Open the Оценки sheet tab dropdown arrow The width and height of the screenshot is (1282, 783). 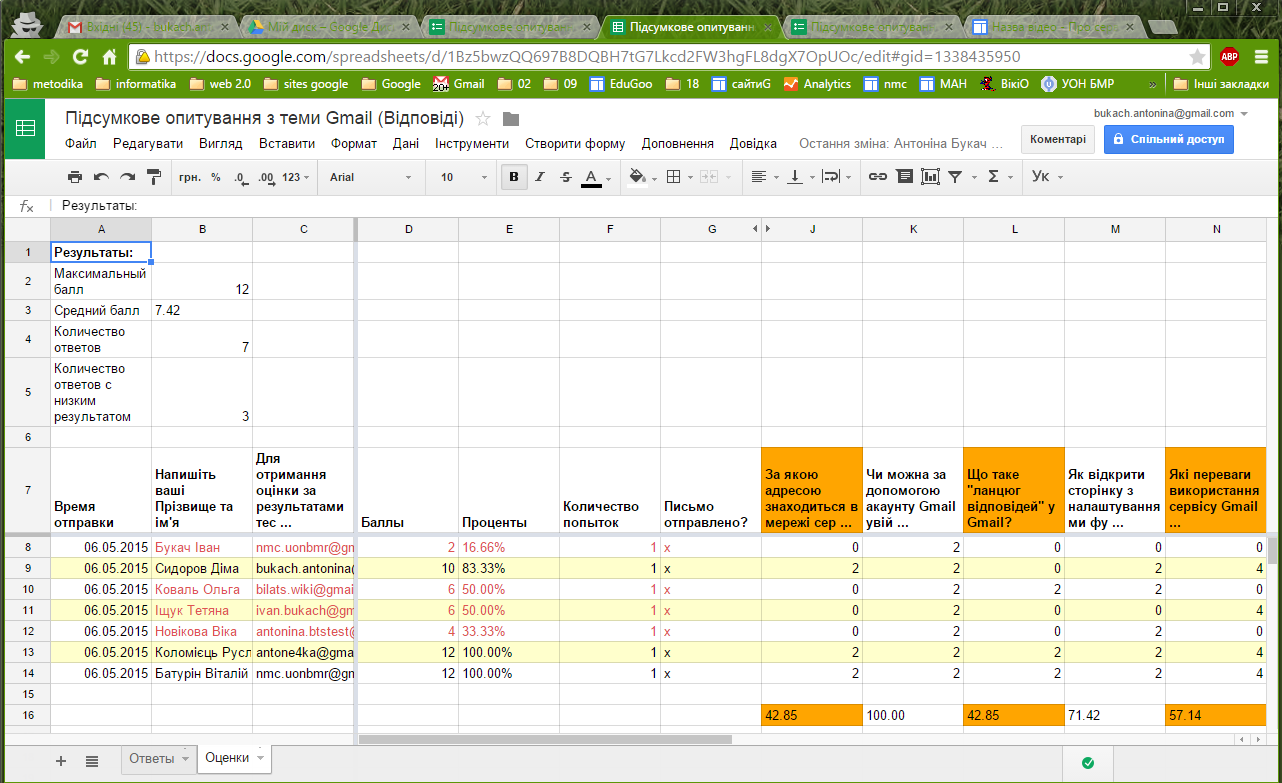tap(261, 758)
